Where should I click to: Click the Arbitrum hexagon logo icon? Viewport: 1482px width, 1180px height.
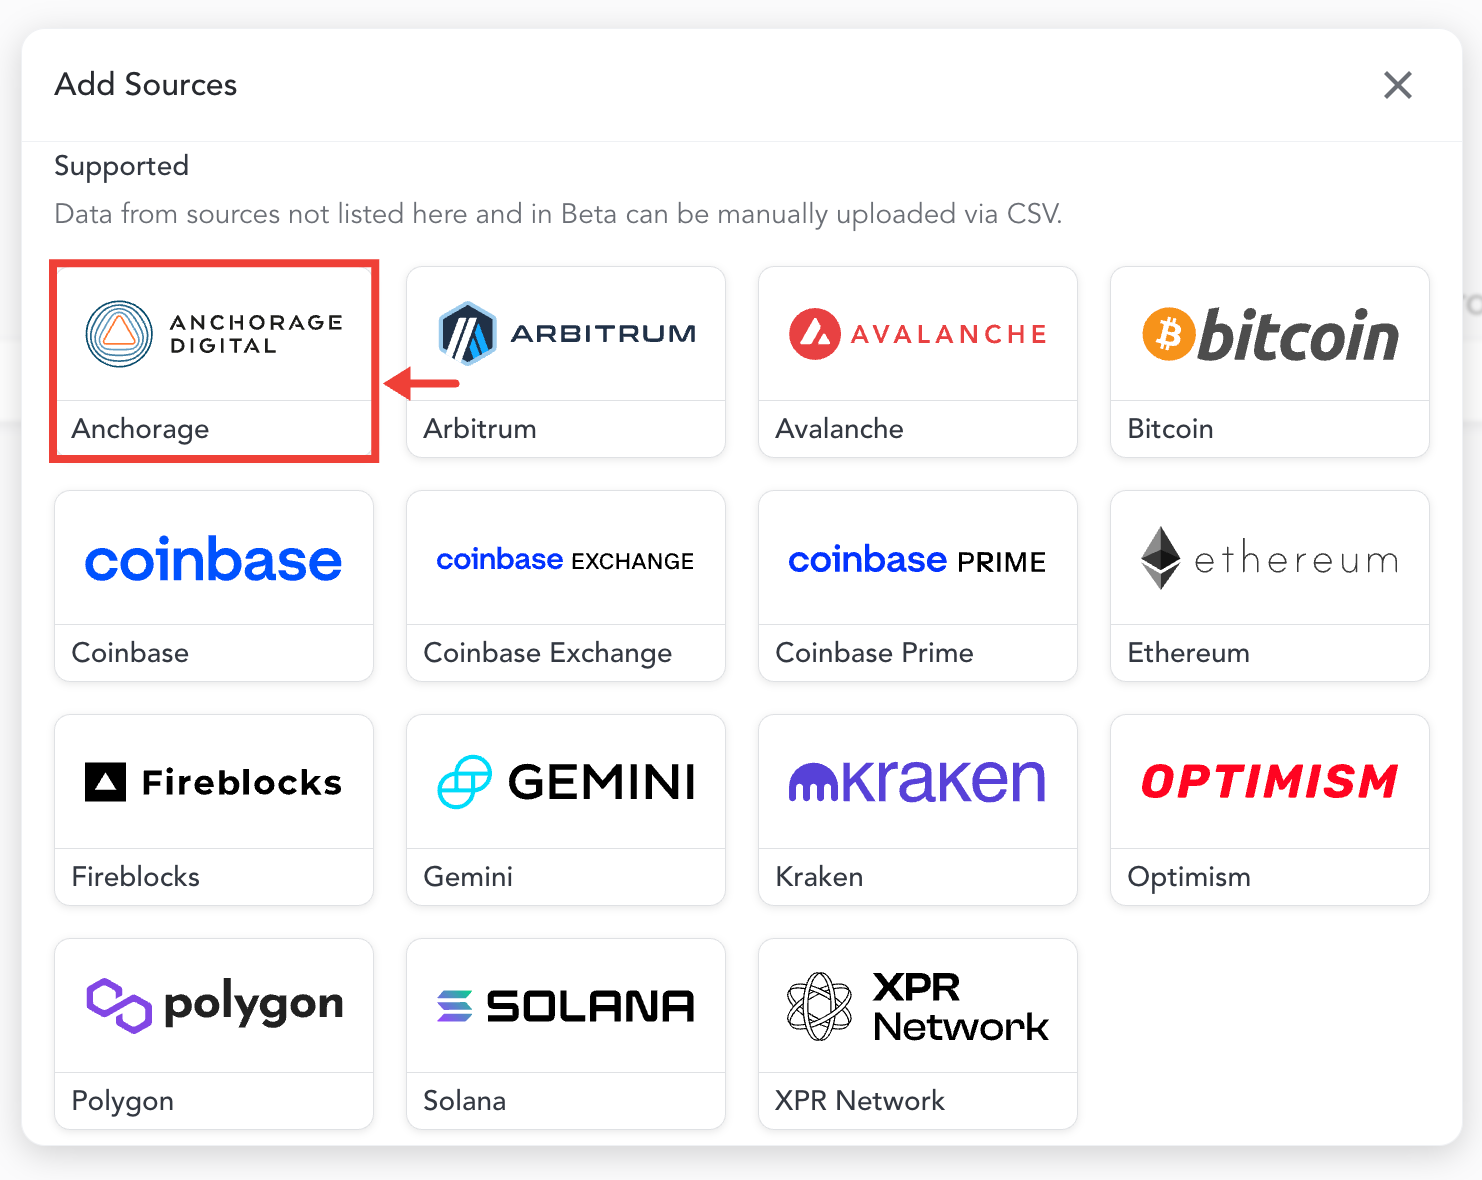[467, 333]
